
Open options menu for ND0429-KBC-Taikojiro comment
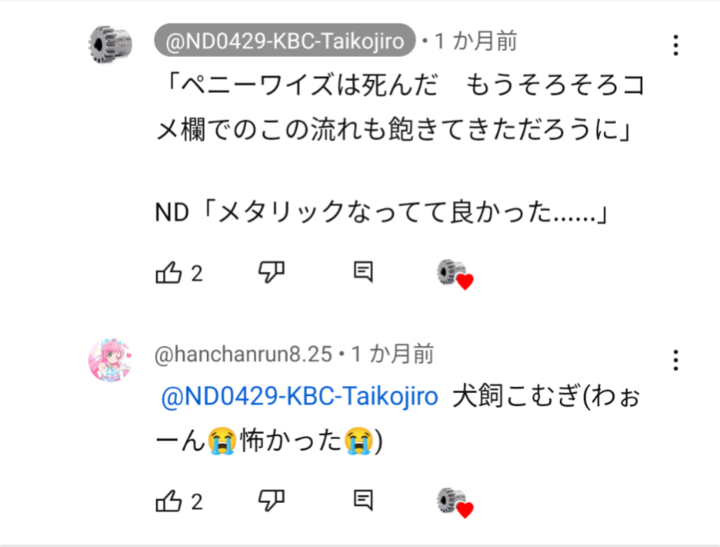675,45
